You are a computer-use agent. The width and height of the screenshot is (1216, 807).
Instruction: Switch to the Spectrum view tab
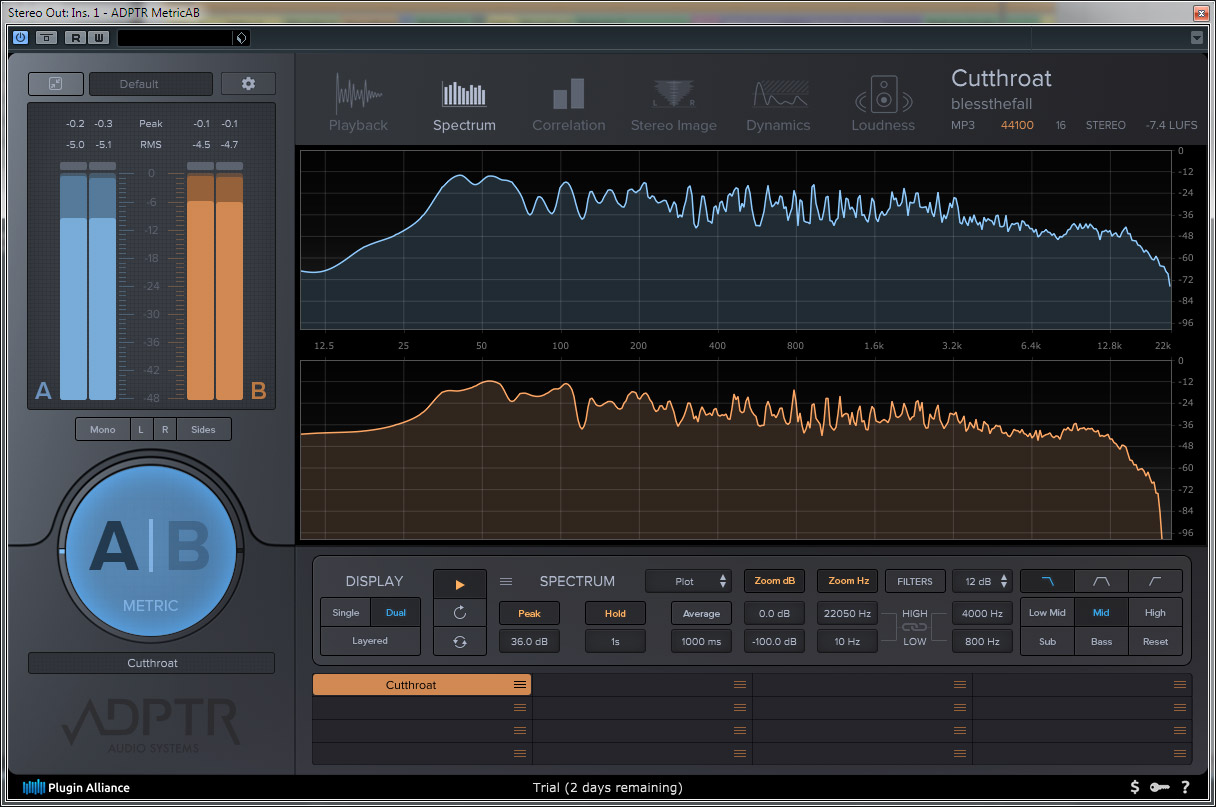pos(464,103)
